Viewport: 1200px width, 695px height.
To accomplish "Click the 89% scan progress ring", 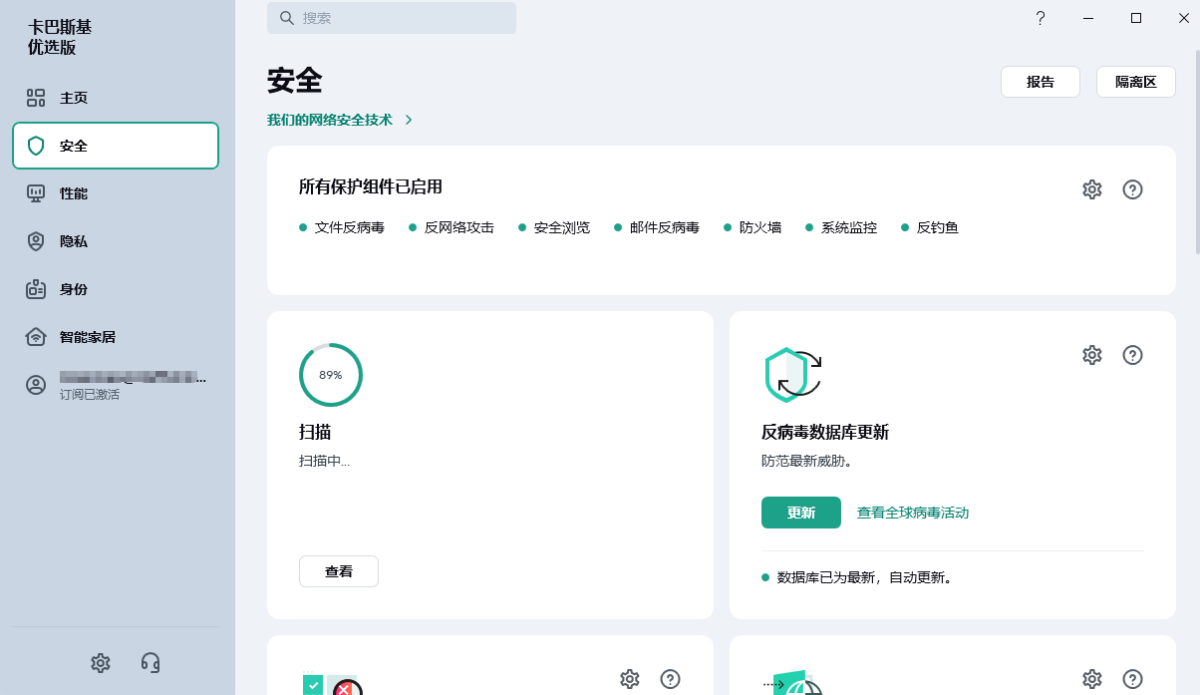I will click(330, 375).
